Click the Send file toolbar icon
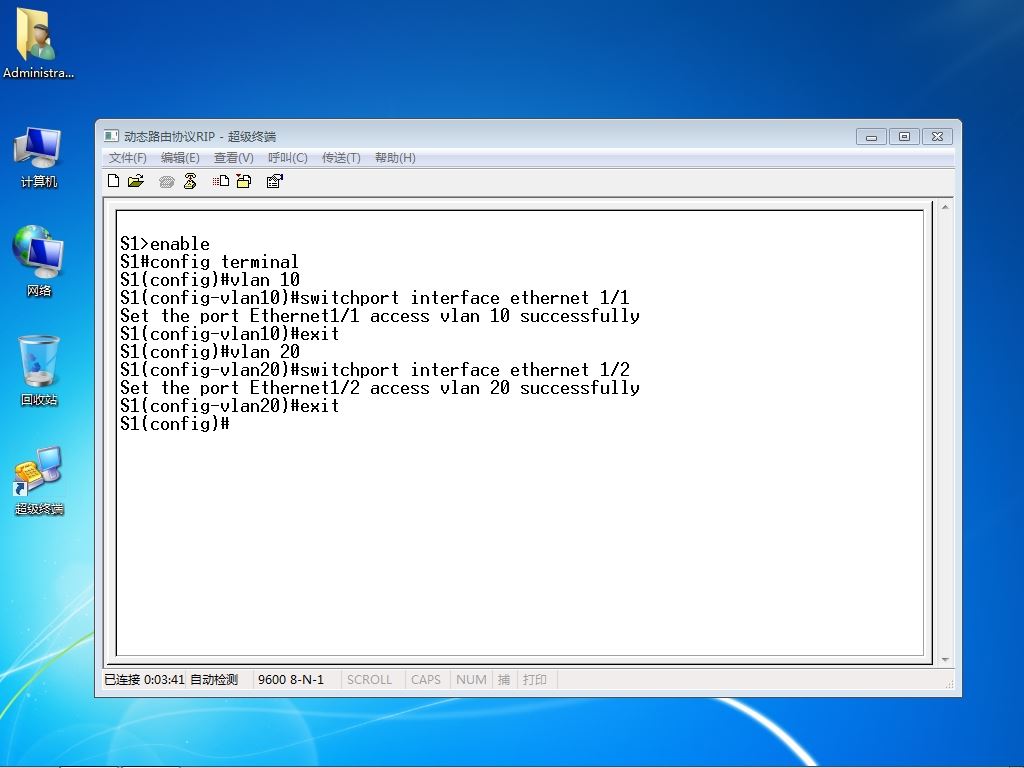 pyautogui.click(x=221, y=181)
